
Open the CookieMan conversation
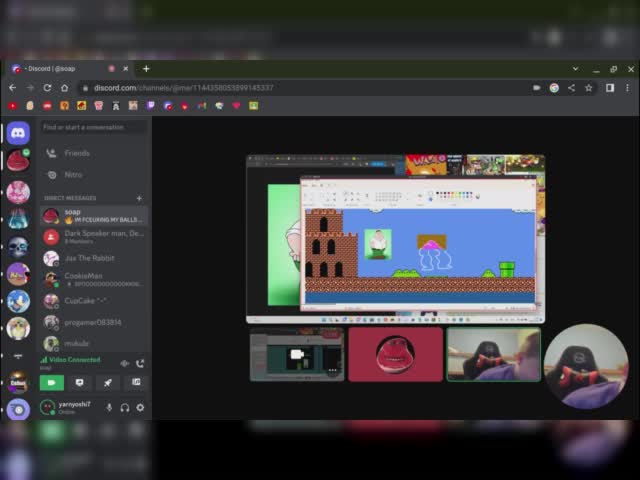point(93,280)
